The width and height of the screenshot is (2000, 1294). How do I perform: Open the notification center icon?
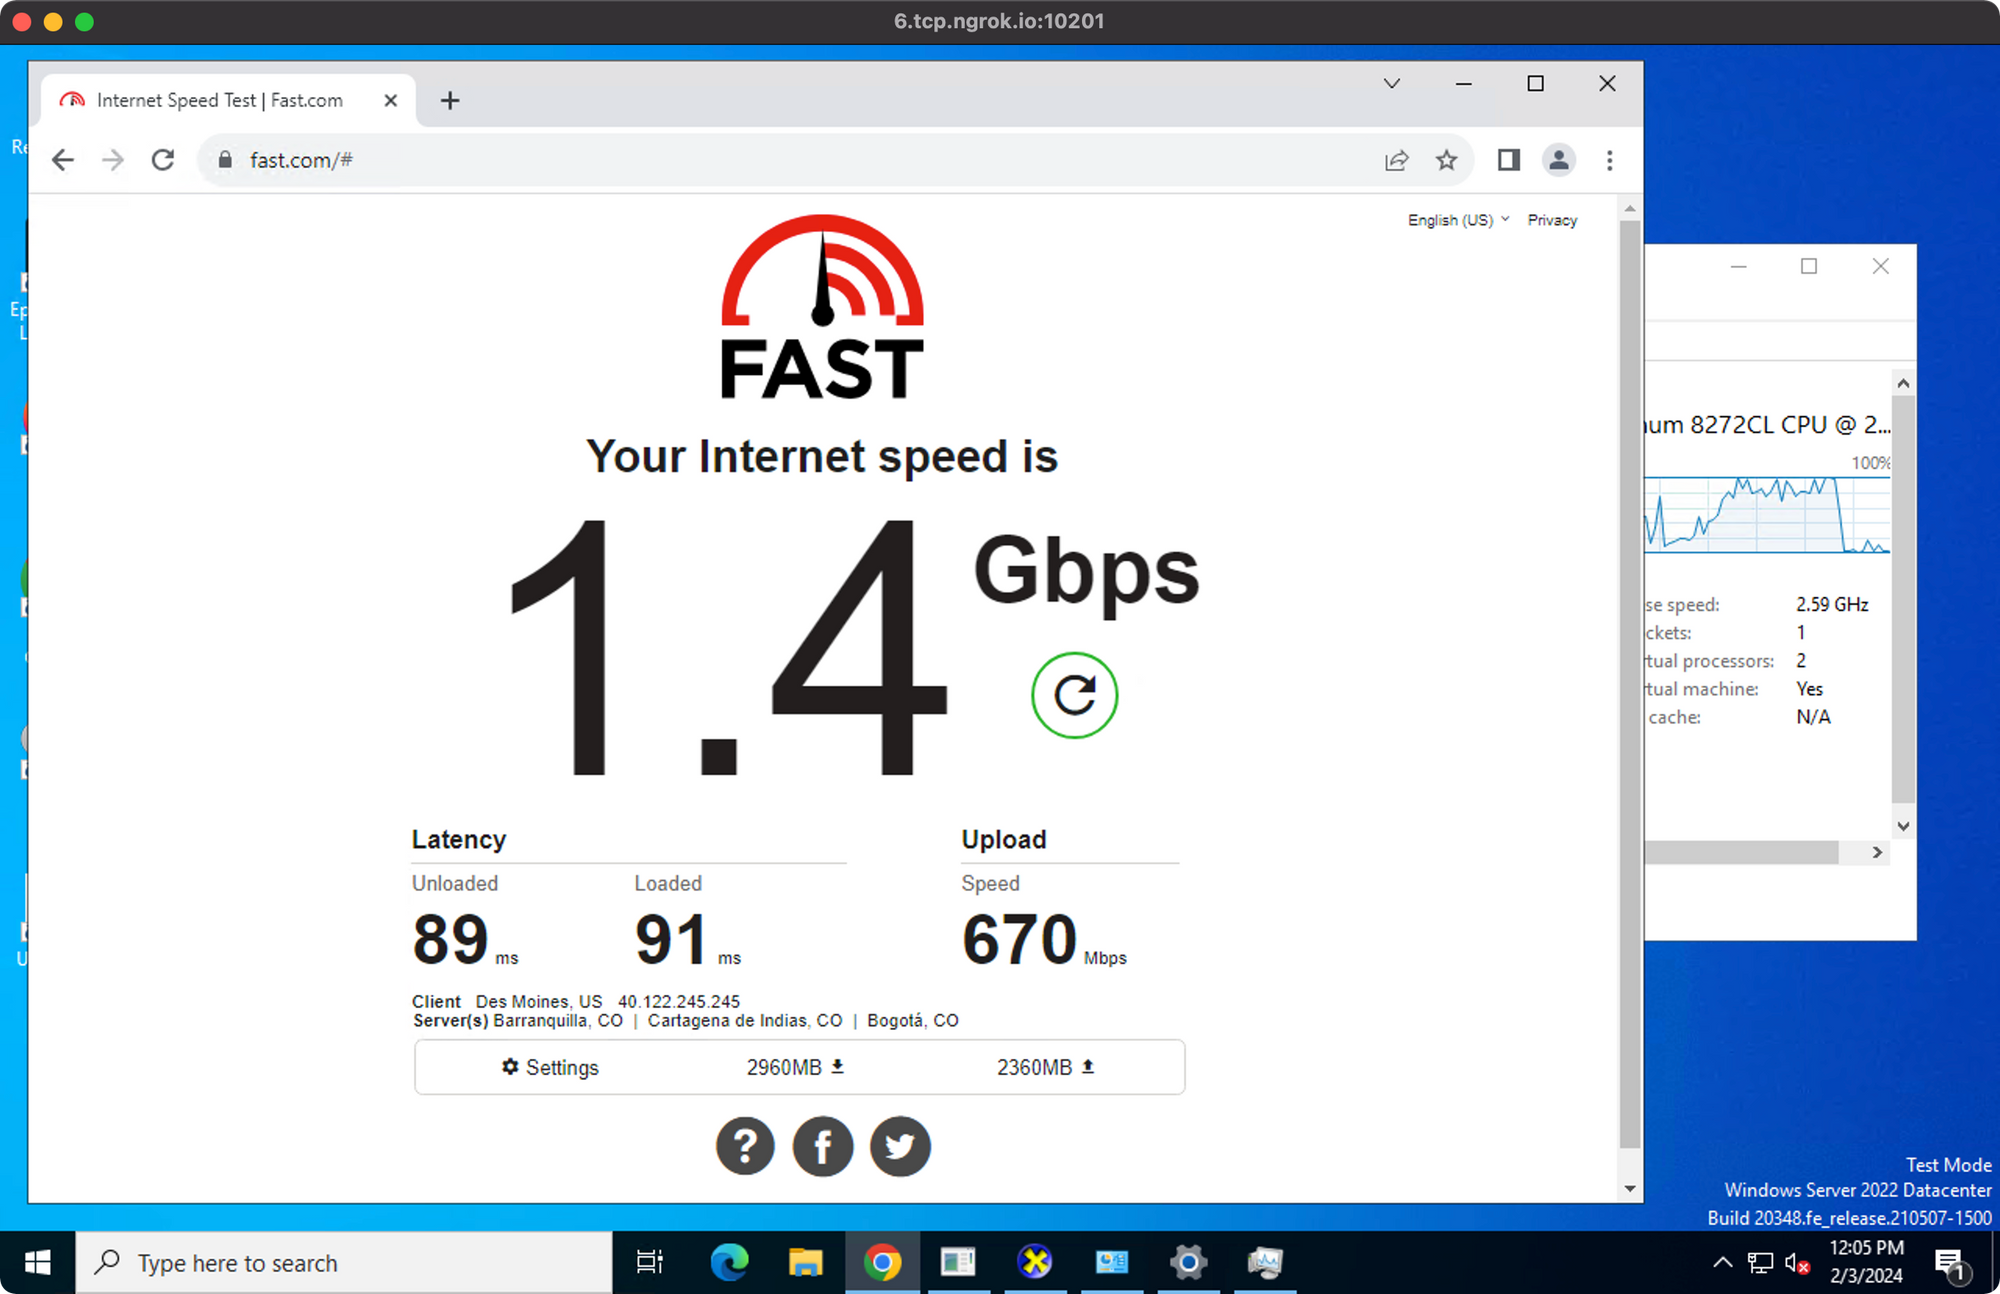1950,1264
